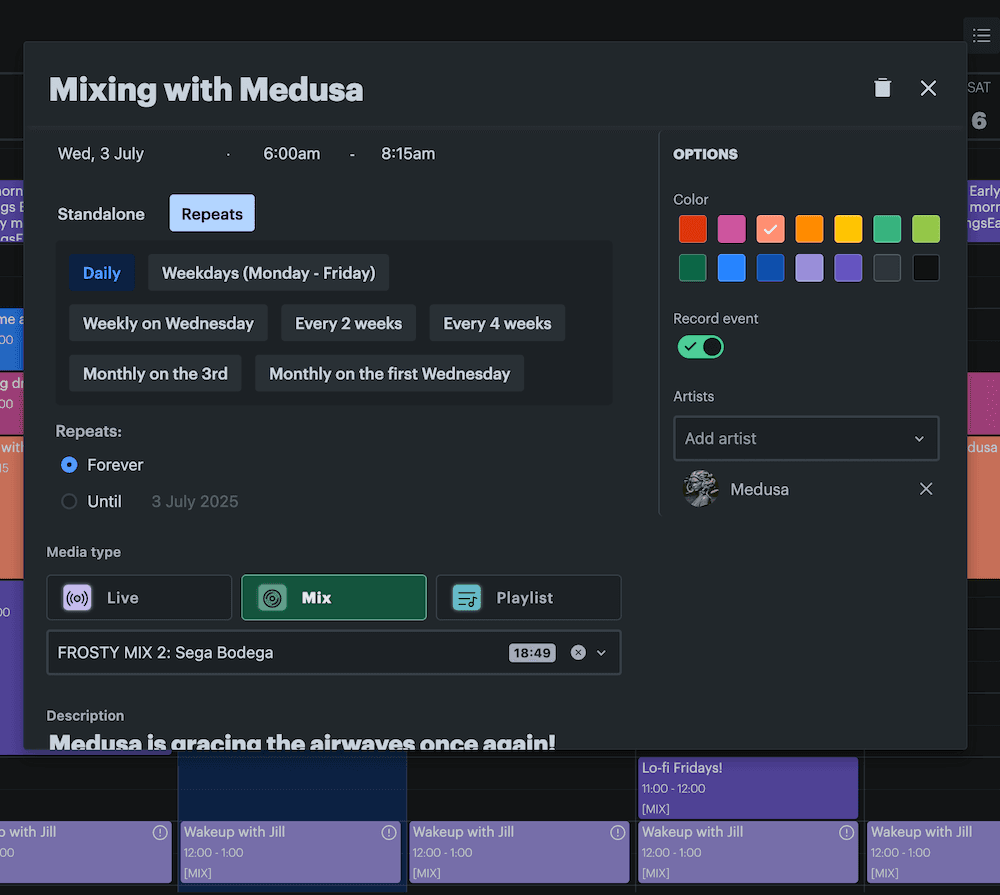Click the Medusa artist avatar
1000x895 pixels.
701,489
